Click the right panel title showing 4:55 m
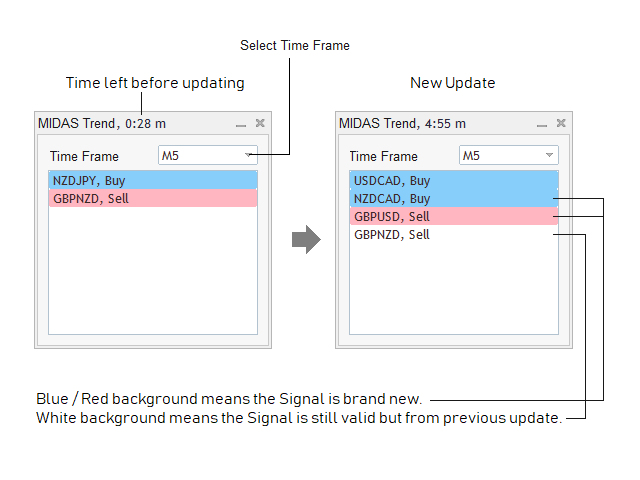640x480 pixels. [x=403, y=124]
